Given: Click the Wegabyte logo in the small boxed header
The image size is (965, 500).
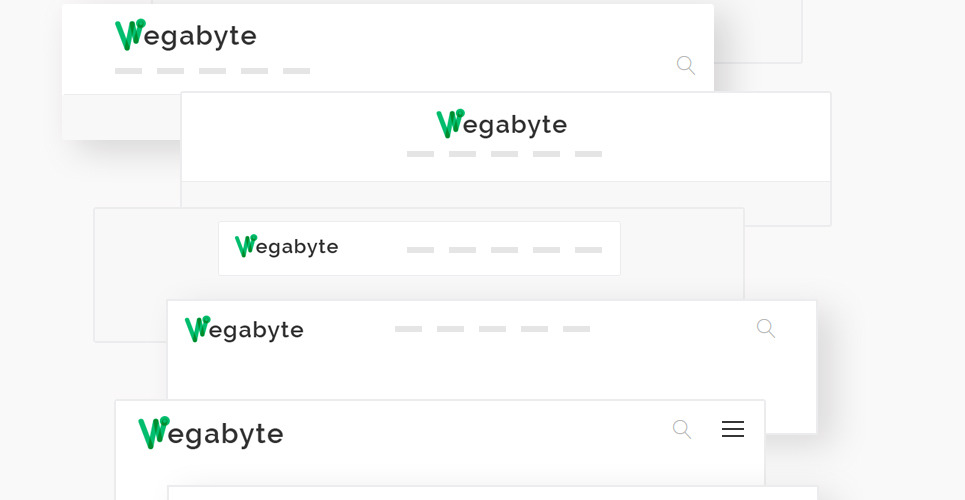Looking at the screenshot, I should click(x=287, y=247).
